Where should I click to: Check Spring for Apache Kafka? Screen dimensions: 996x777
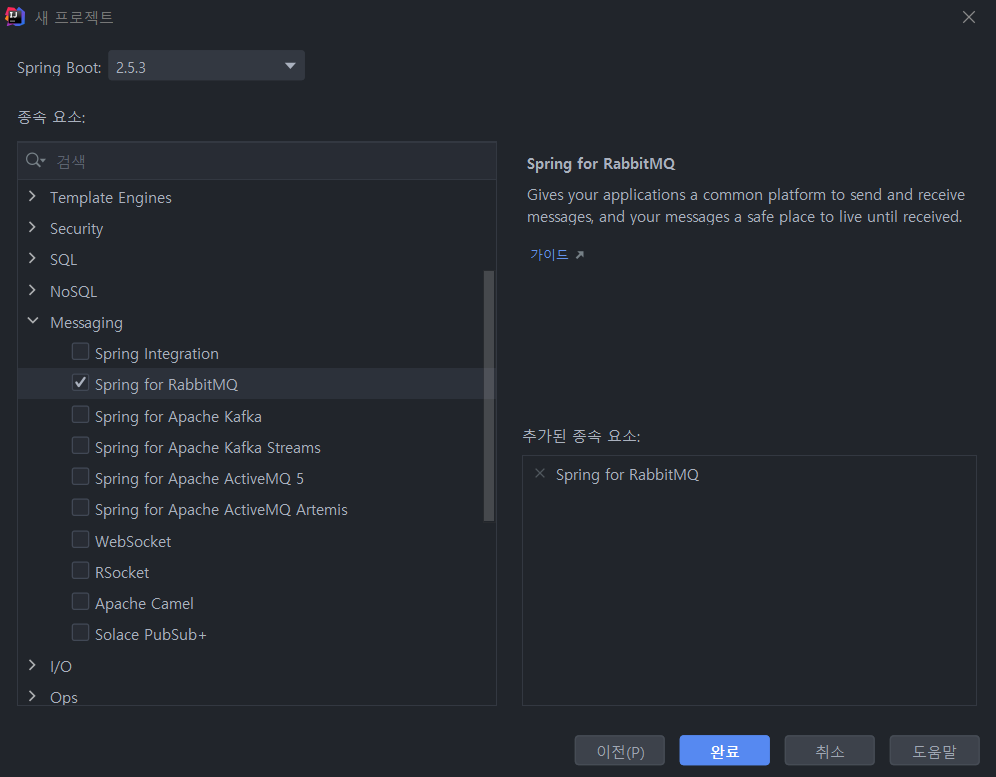coord(81,414)
